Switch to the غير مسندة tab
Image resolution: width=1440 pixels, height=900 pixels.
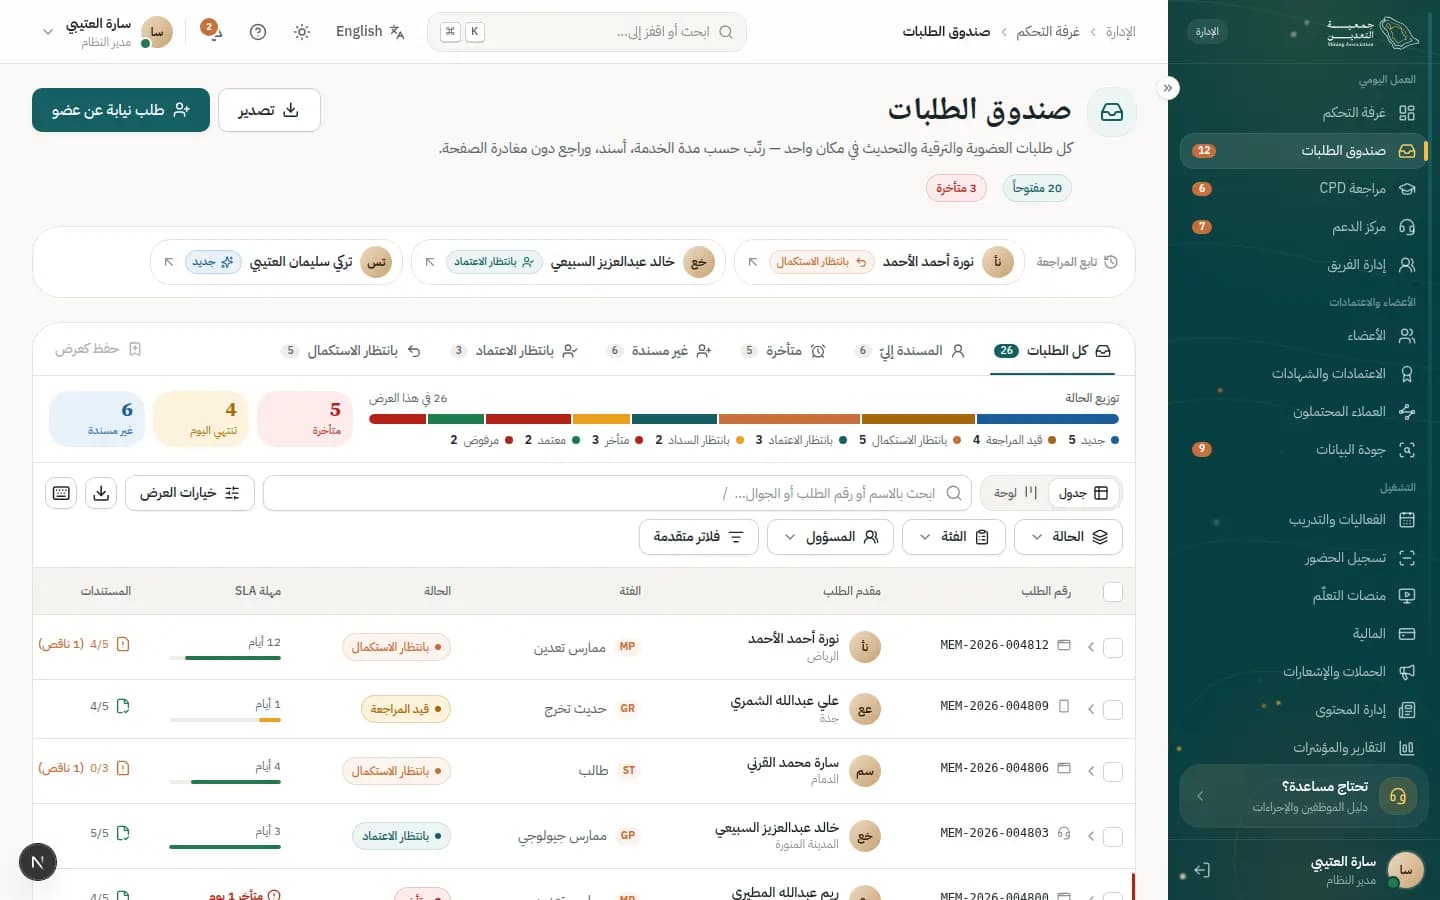(x=659, y=351)
